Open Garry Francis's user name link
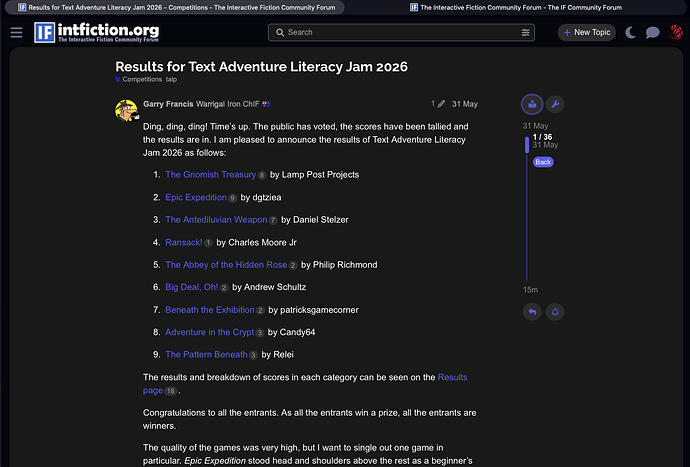 point(168,104)
